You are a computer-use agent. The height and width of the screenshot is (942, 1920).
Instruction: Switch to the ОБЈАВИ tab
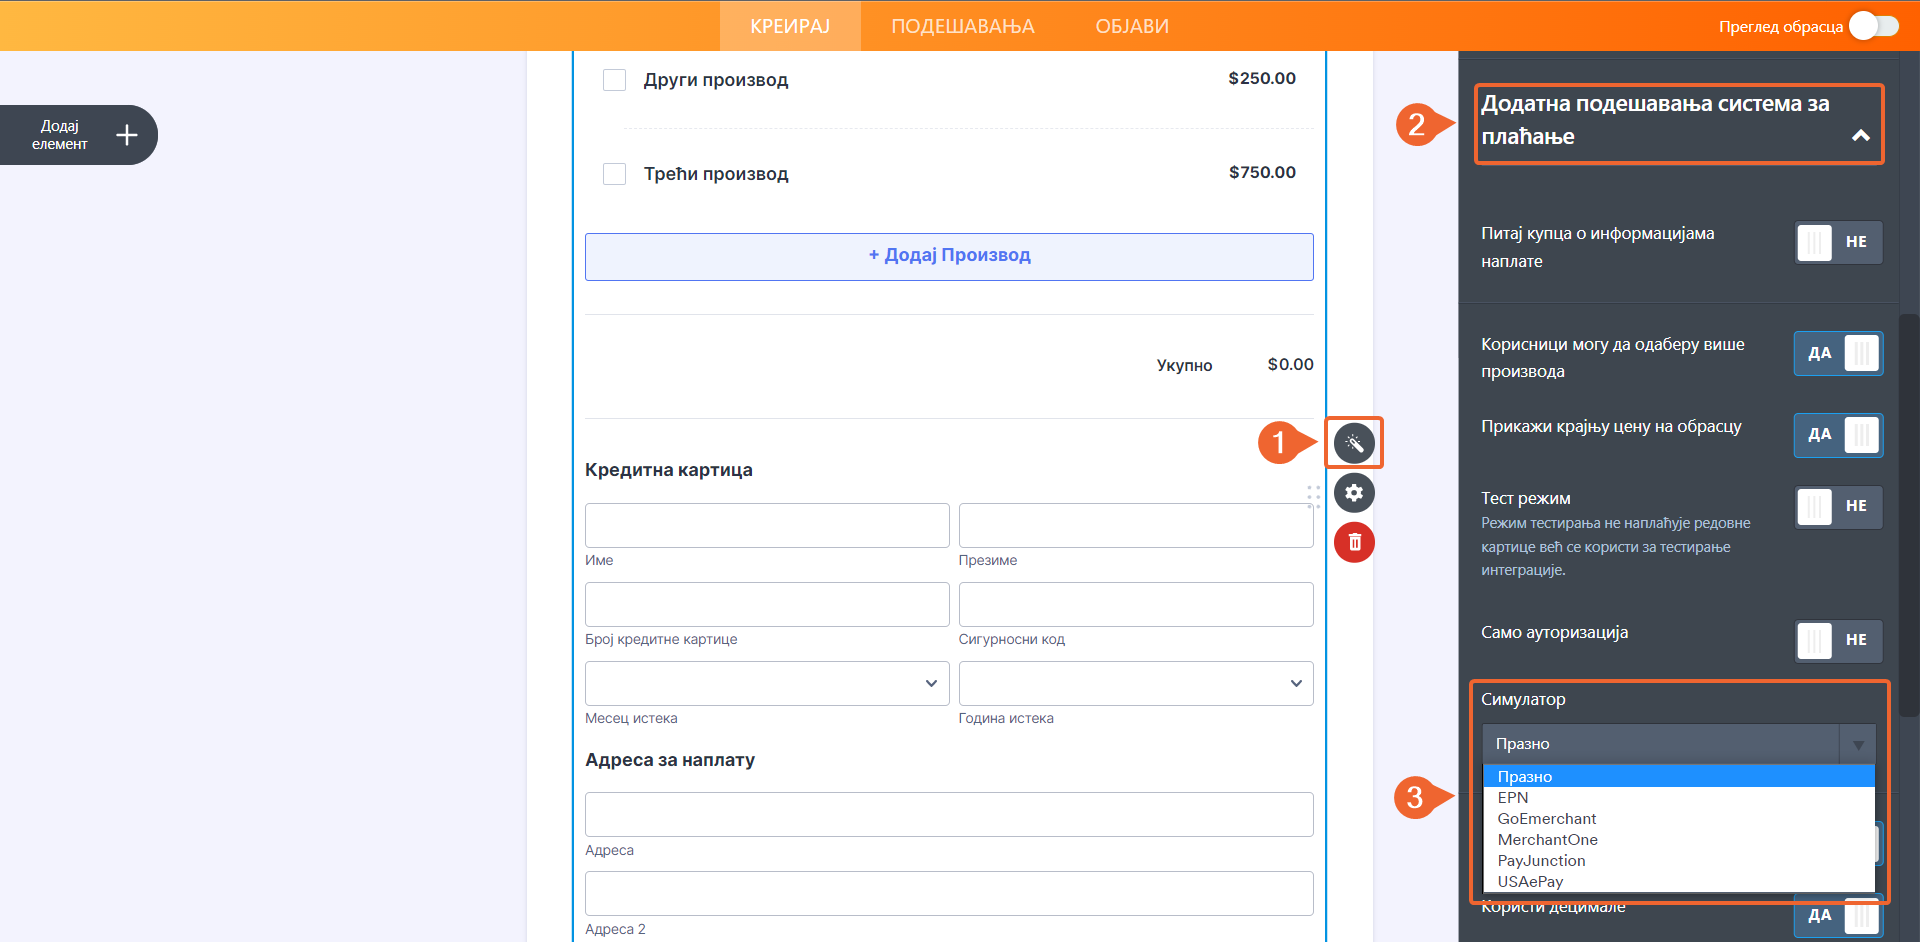(x=1132, y=26)
